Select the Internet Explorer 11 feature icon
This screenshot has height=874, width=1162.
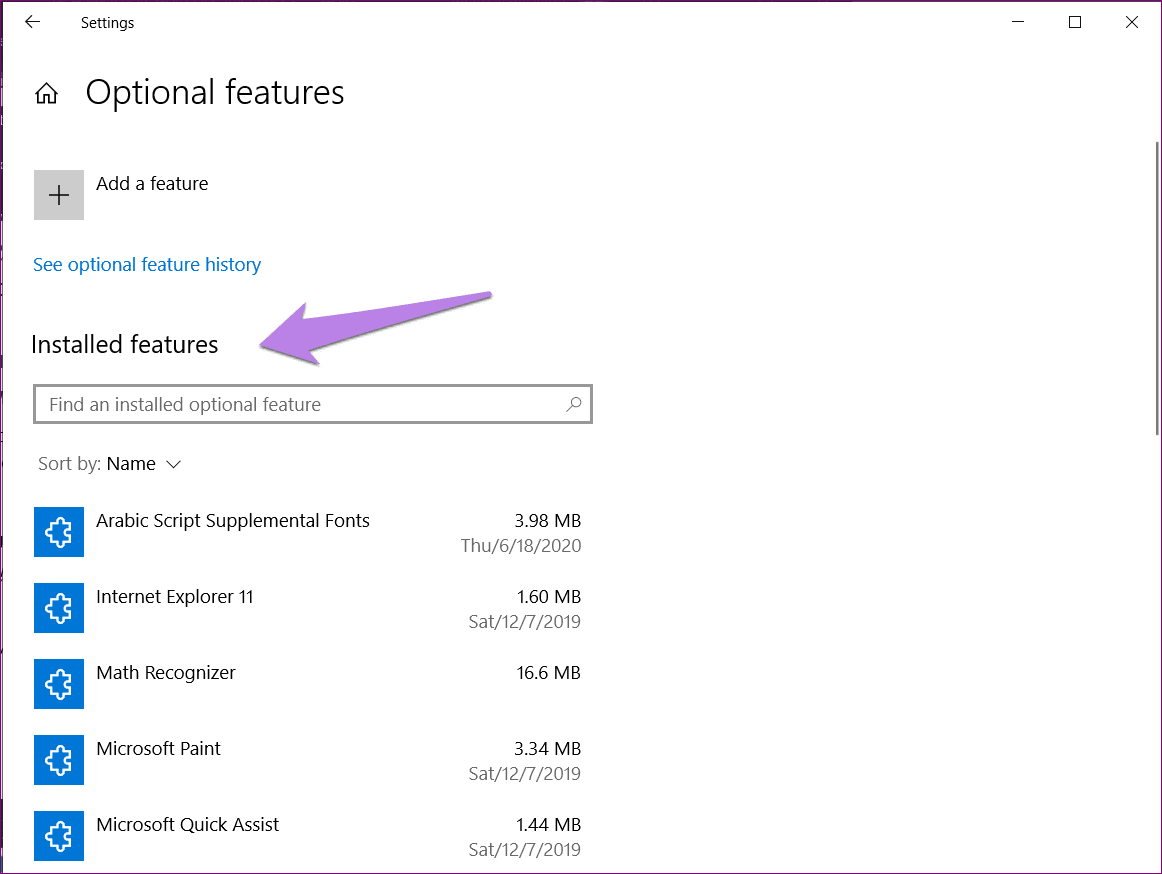(58, 608)
